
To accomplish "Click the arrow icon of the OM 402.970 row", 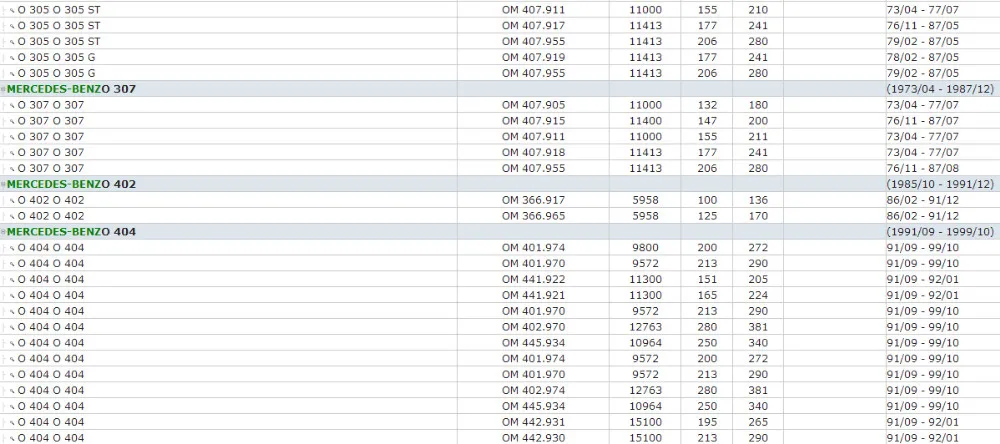I will tap(12, 327).
